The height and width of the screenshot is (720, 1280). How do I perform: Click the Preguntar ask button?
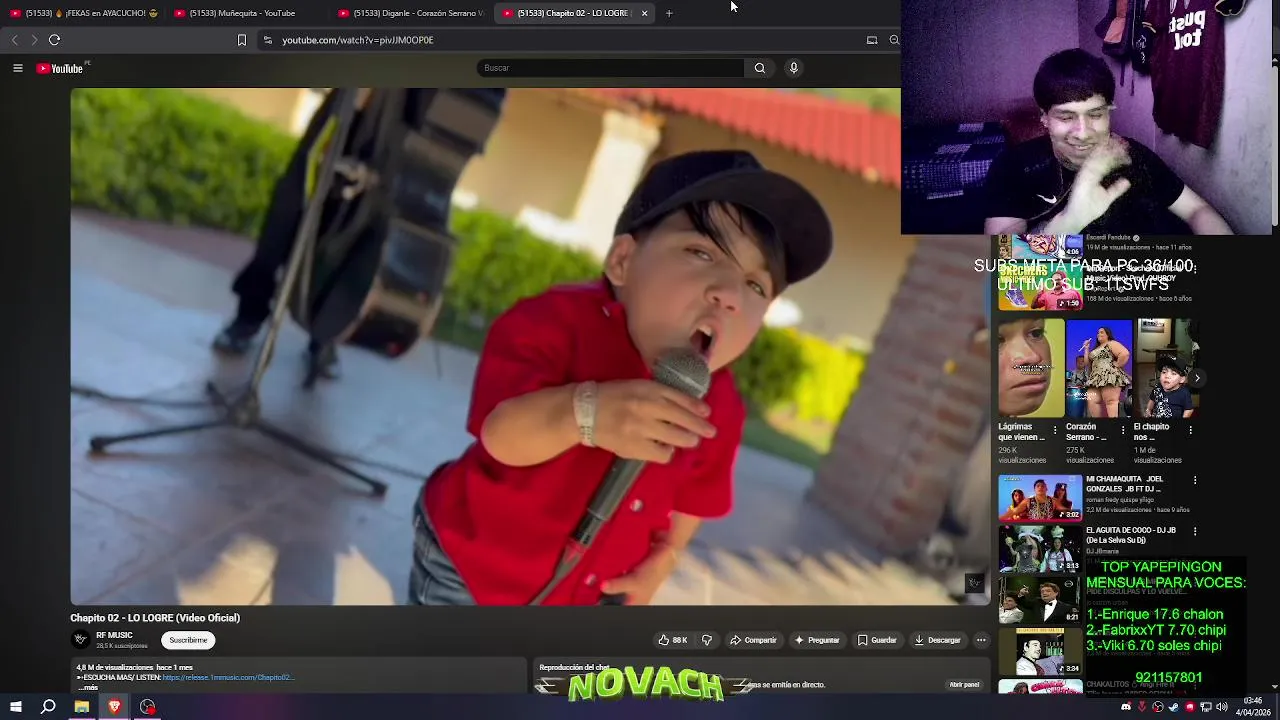click(817, 640)
